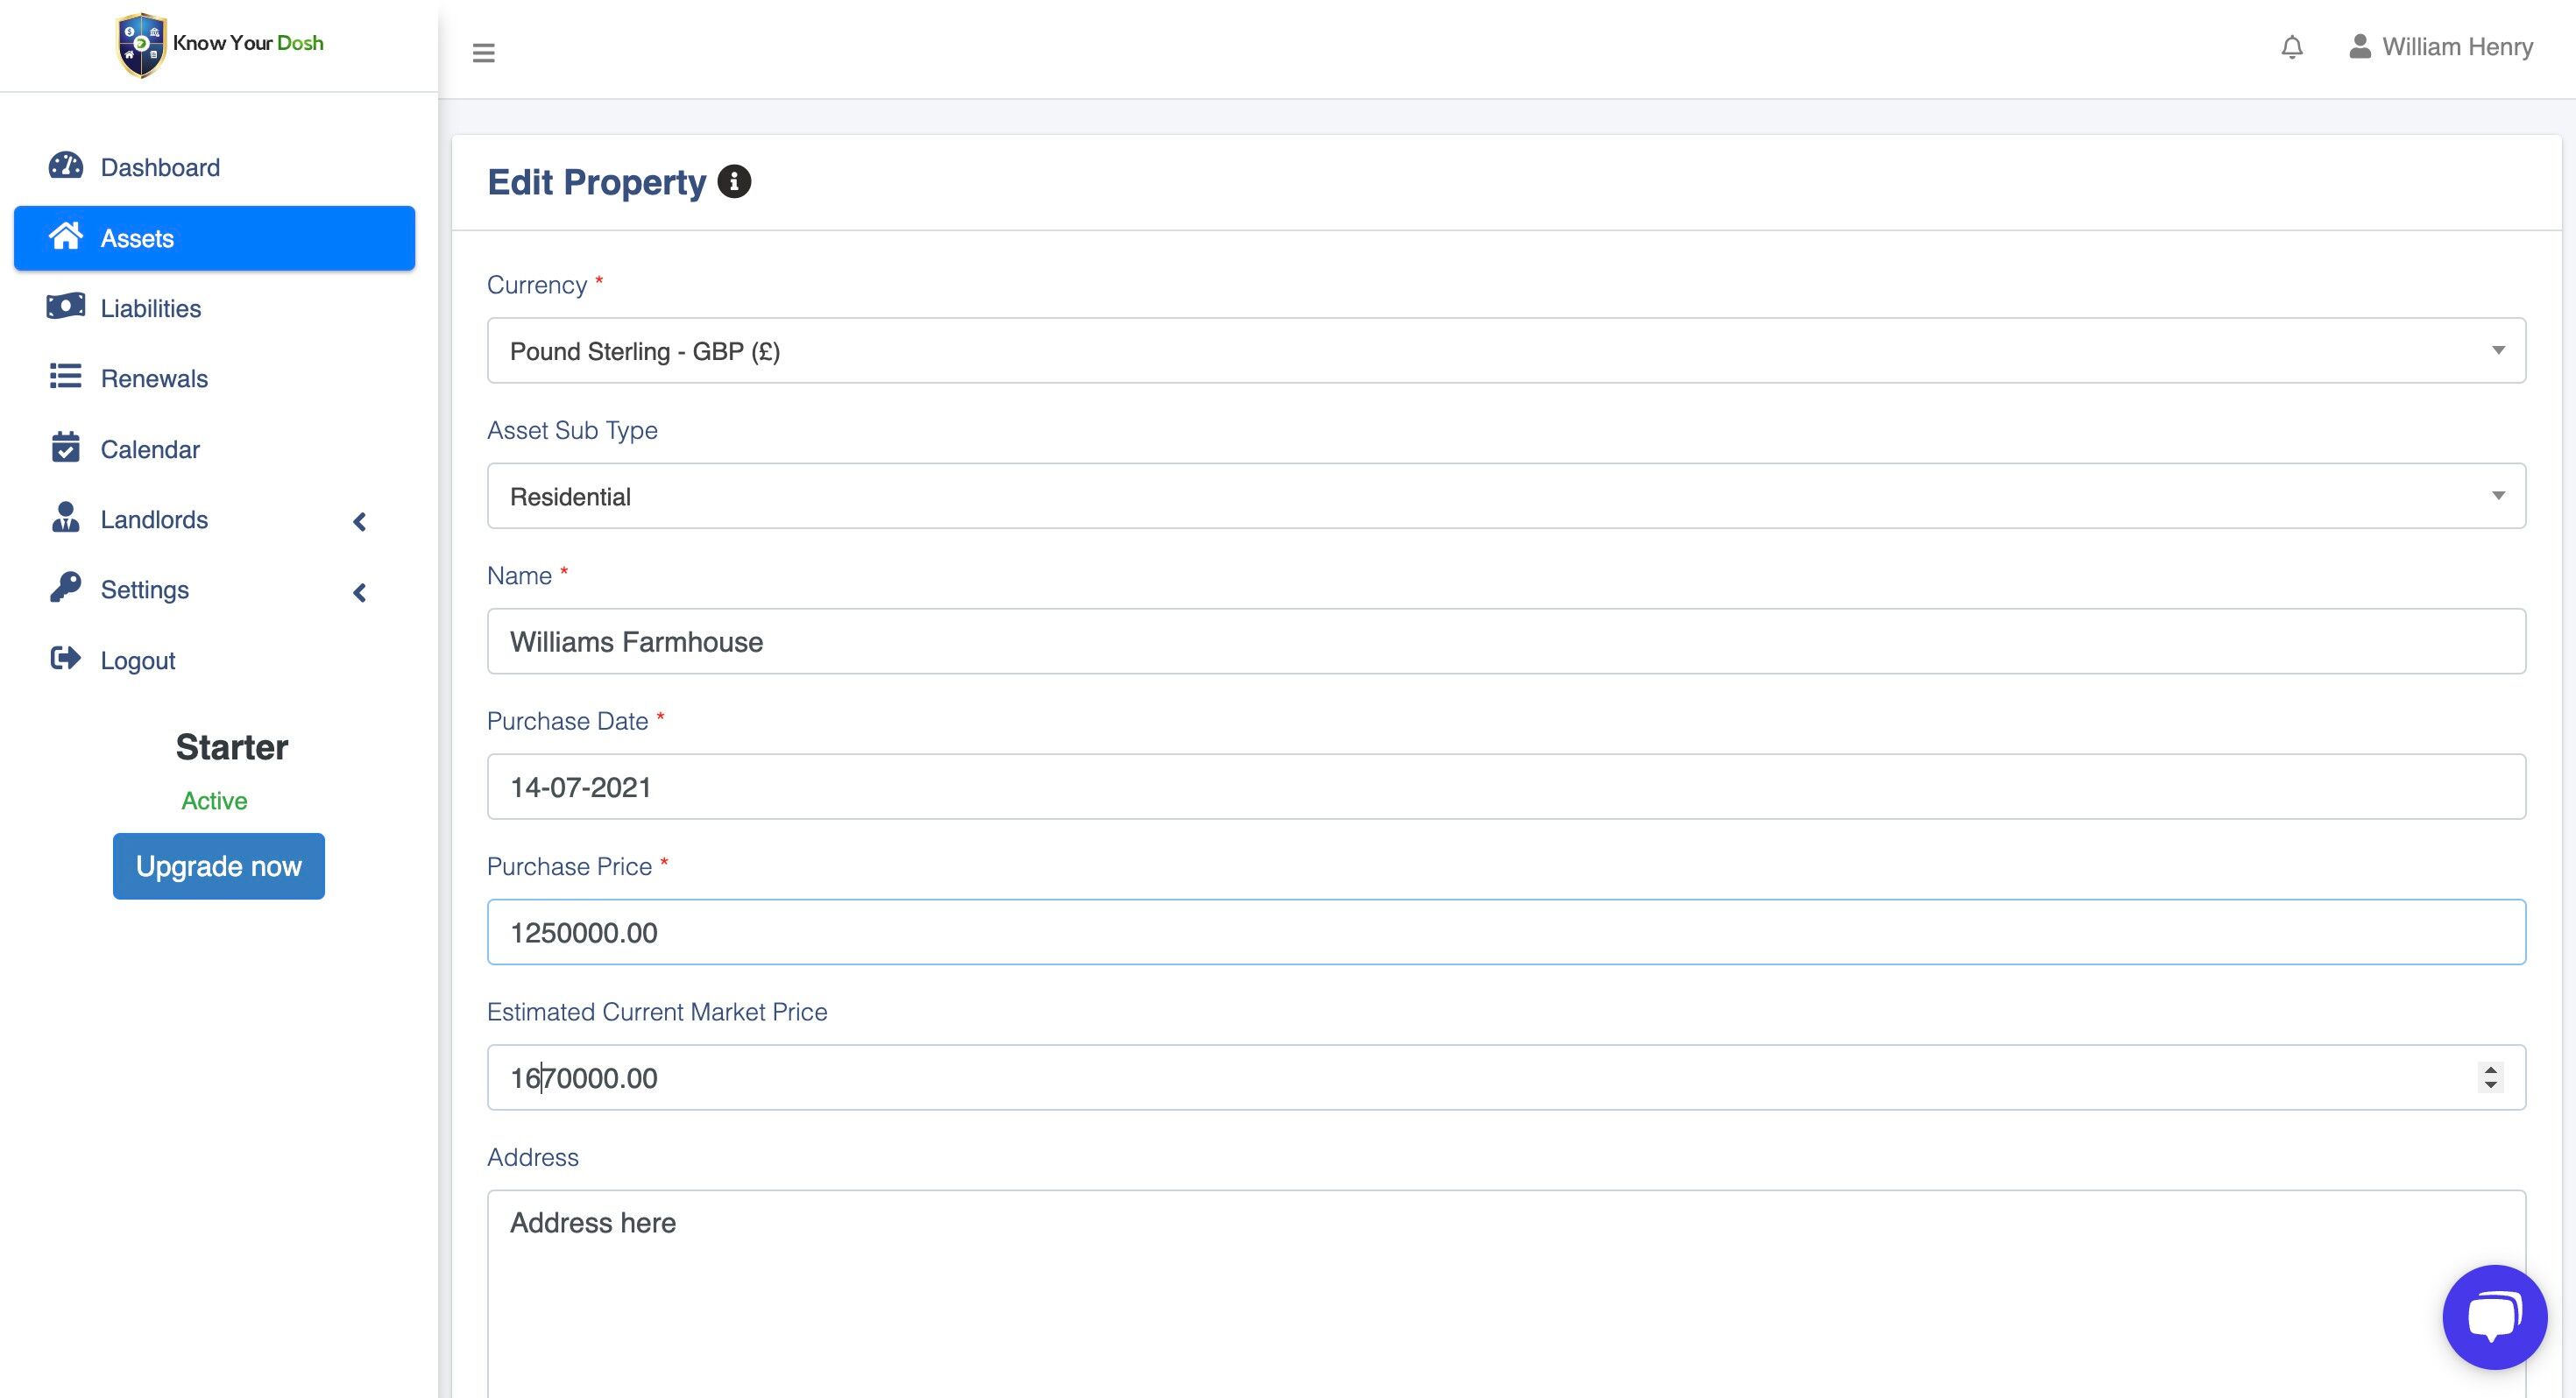Go to Liabilities in sidebar

150,308
